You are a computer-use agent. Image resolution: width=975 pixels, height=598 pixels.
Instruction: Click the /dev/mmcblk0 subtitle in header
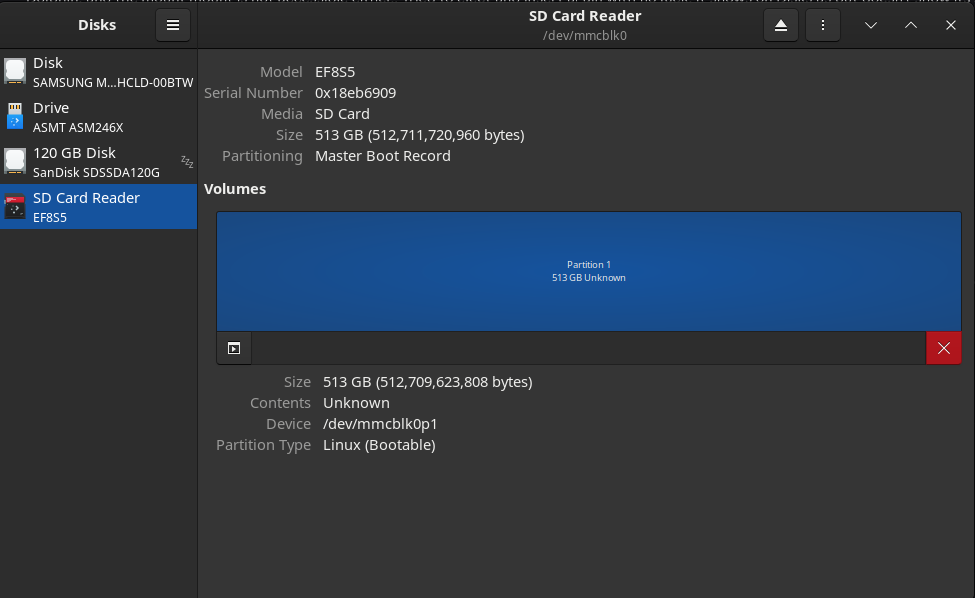[585, 35]
